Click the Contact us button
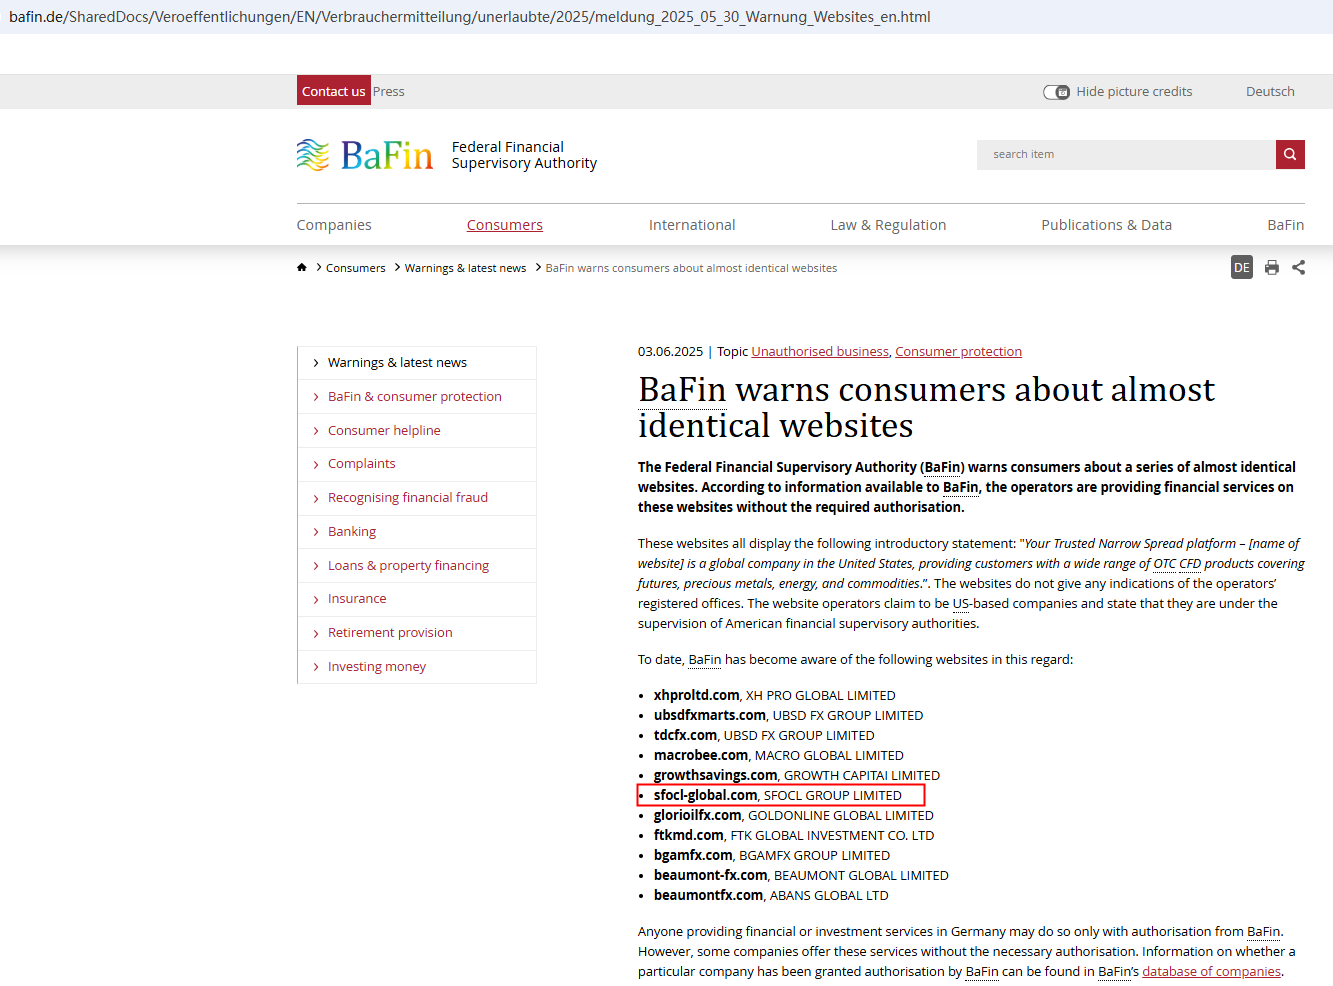The image size is (1333, 986). (333, 91)
